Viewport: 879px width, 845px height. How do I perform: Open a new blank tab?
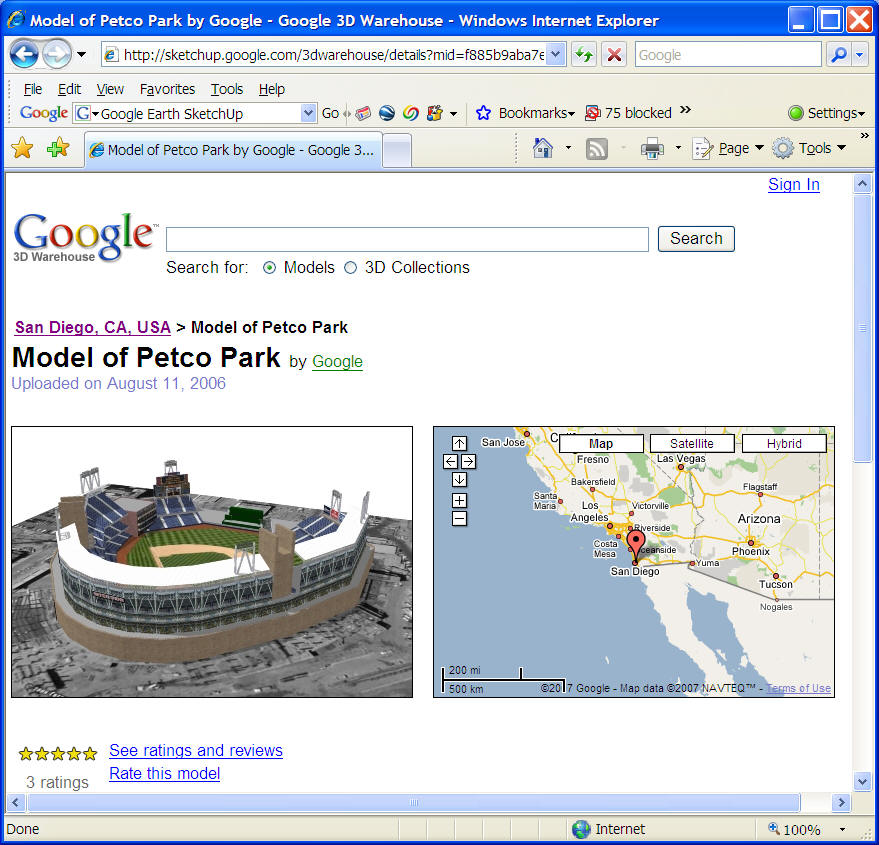(397, 150)
